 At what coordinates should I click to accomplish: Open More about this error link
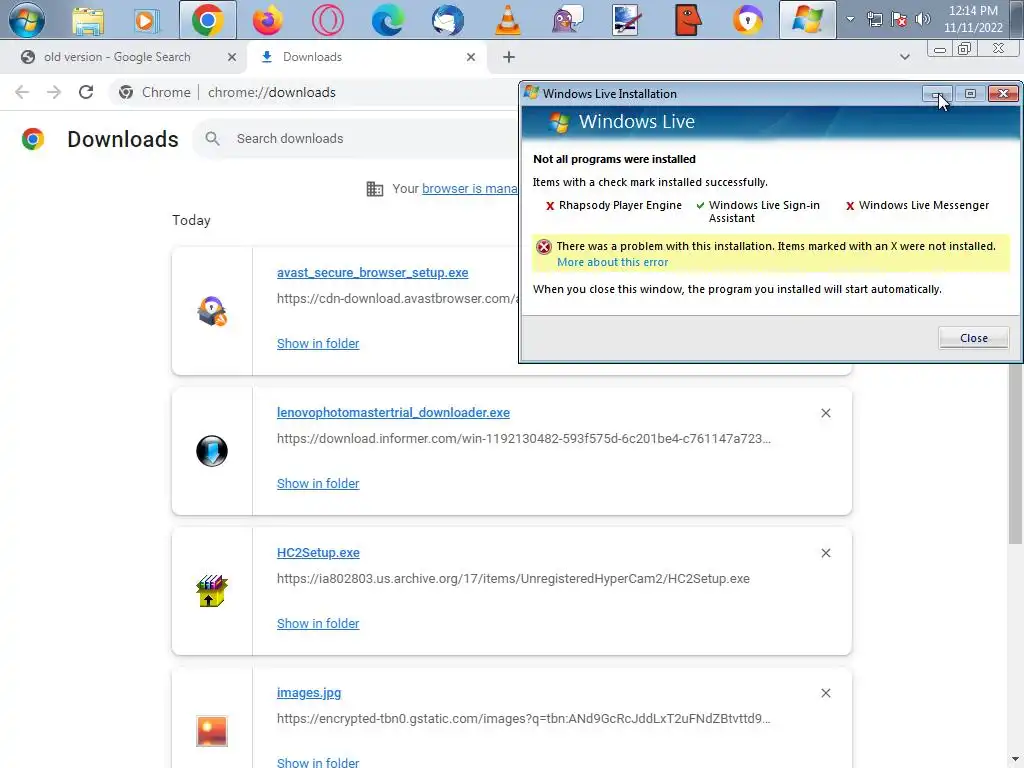point(613,263)
